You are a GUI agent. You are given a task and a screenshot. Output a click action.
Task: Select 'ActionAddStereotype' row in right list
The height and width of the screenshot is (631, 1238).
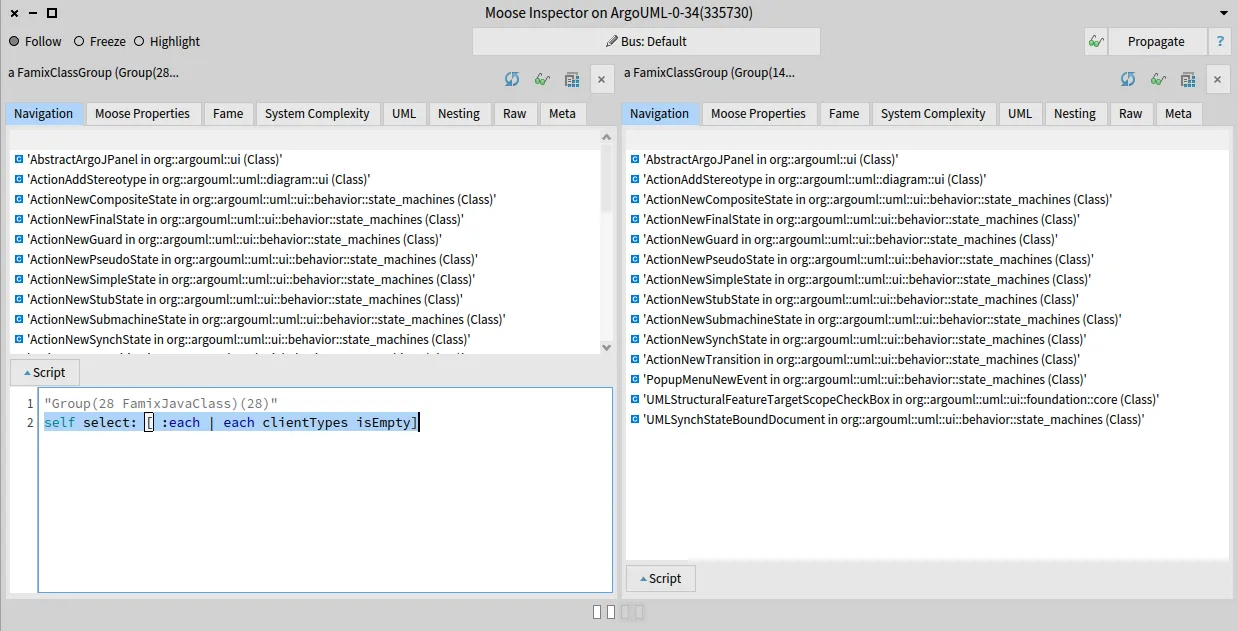pos(926,179)
